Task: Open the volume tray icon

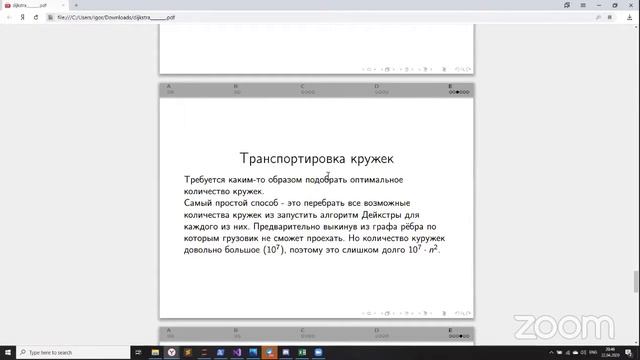Action: coord(583,352)
